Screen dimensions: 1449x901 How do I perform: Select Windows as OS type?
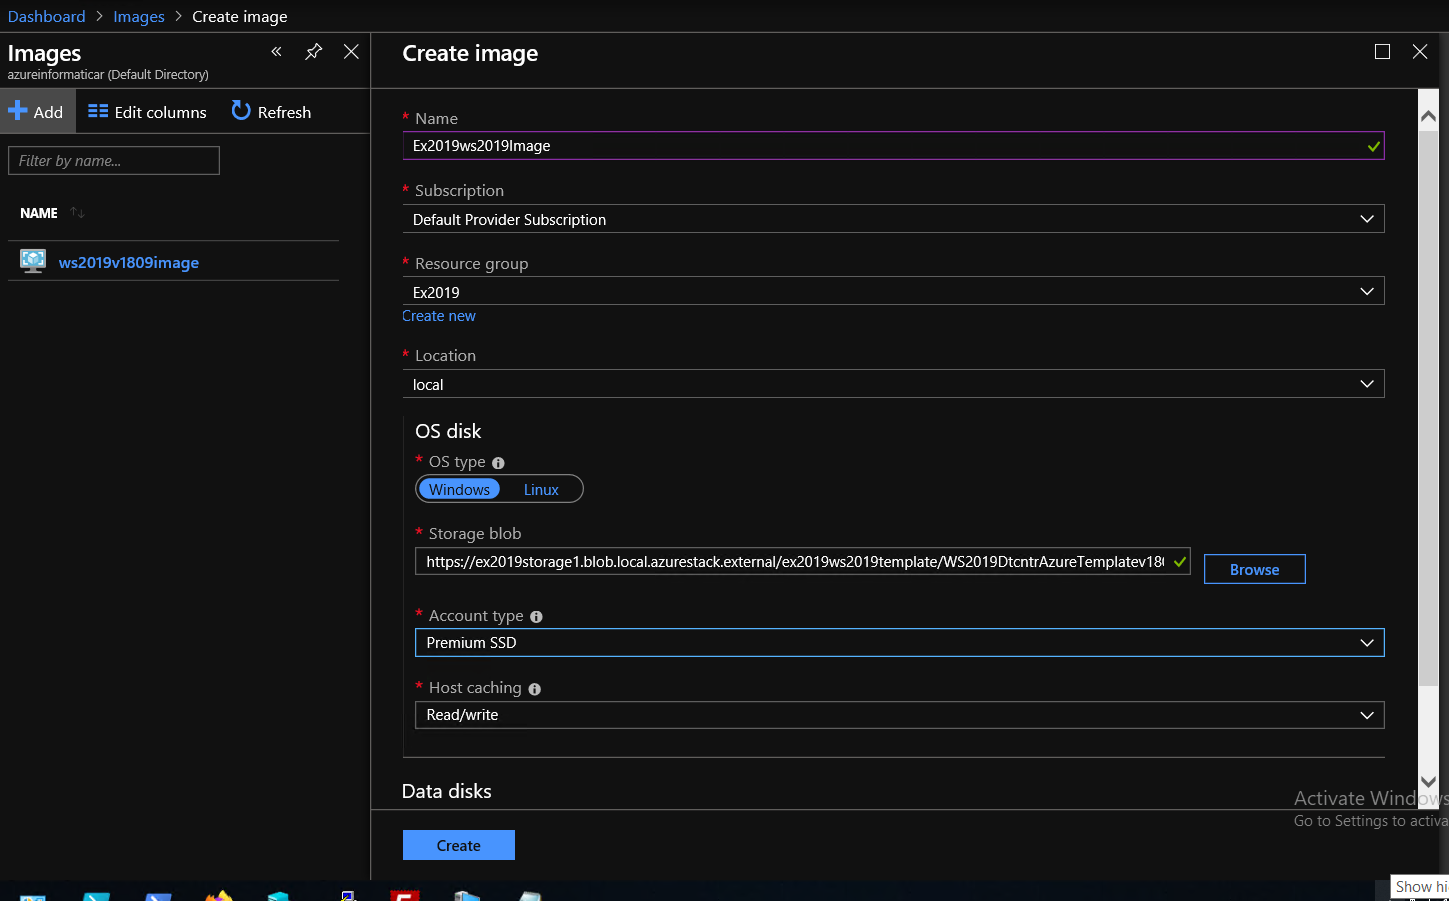coord(459,489)
